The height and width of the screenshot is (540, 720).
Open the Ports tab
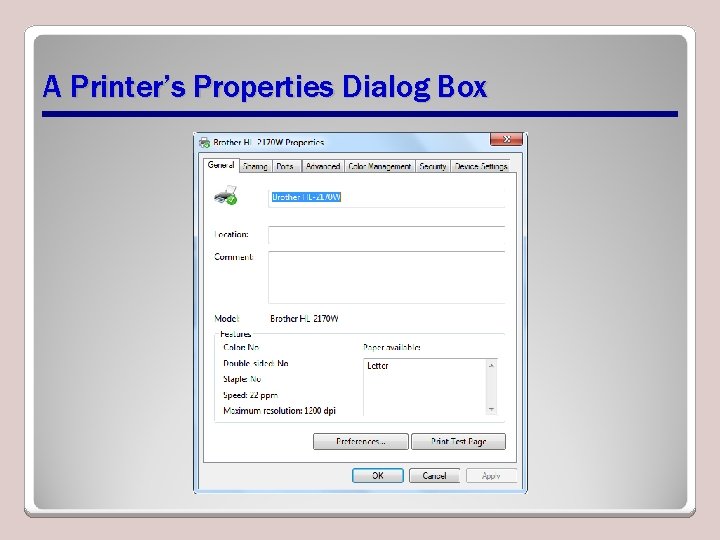click(x=285, y=167)
